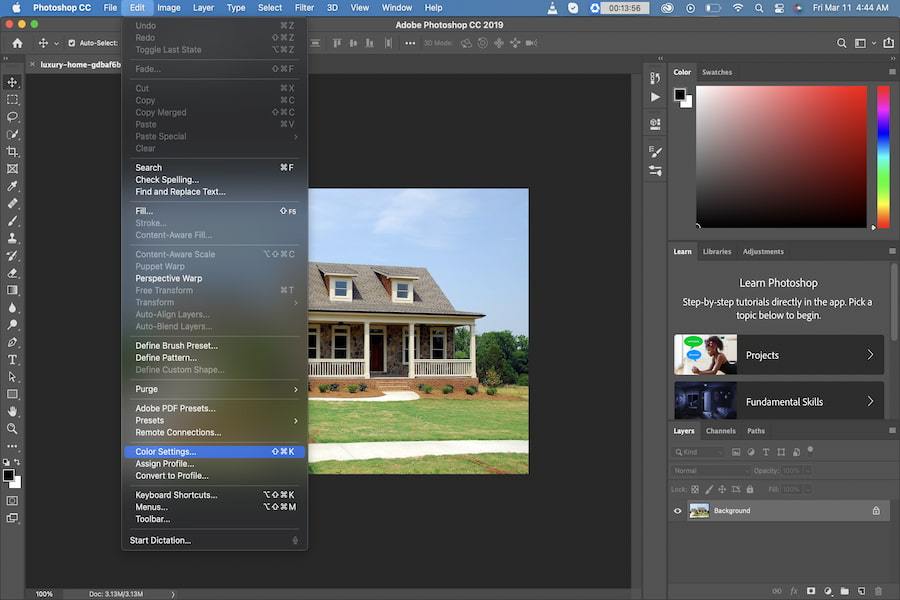Screen dimensions: 900x600
Task: Click the Home icon in options bar
Action: 17,43
